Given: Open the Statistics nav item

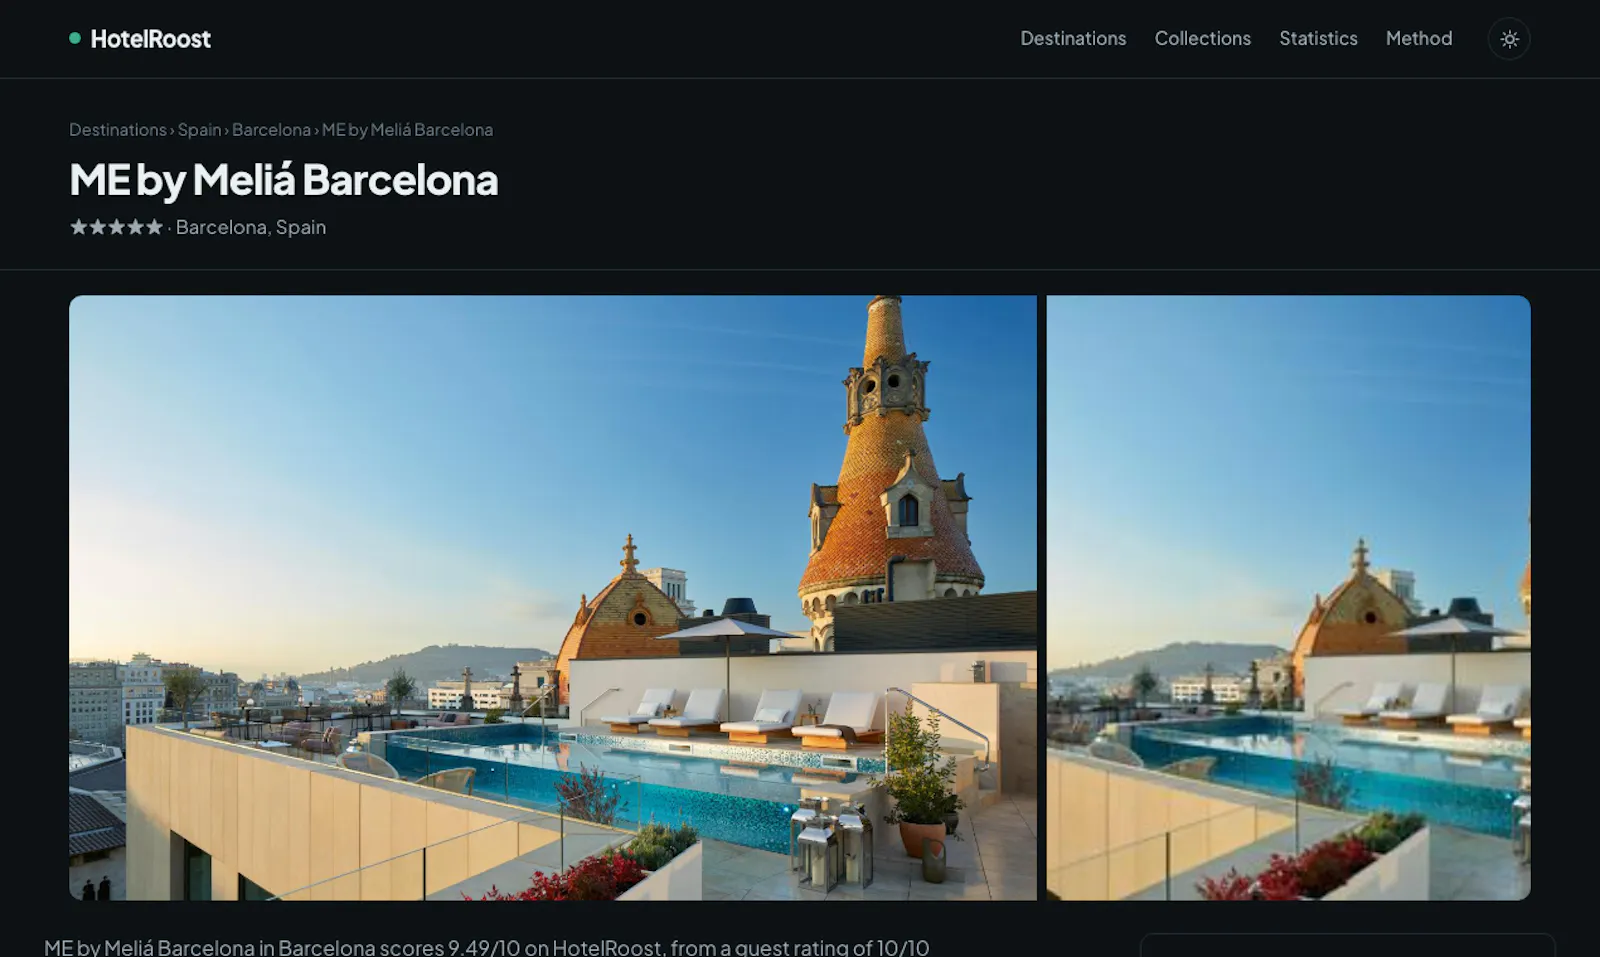Looking at the screenshot, I should click(1318, 38).
